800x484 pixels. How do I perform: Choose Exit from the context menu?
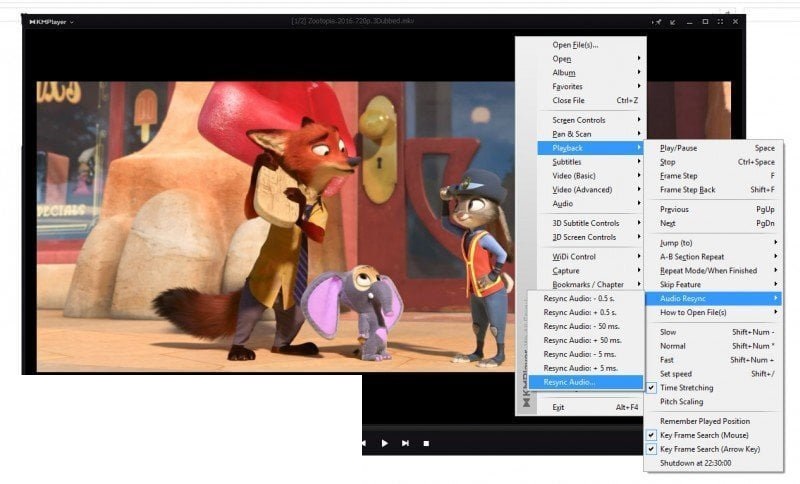(591, 407)
